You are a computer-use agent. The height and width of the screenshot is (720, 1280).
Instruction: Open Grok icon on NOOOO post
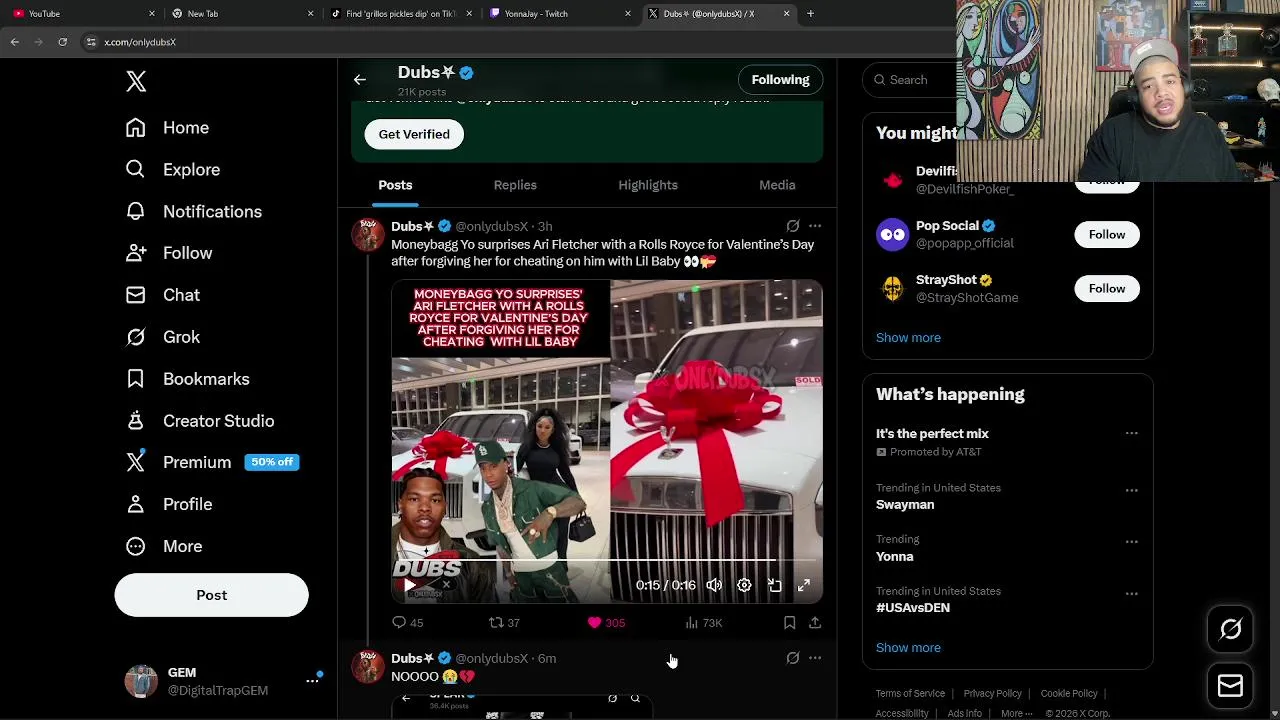(793, 659)
